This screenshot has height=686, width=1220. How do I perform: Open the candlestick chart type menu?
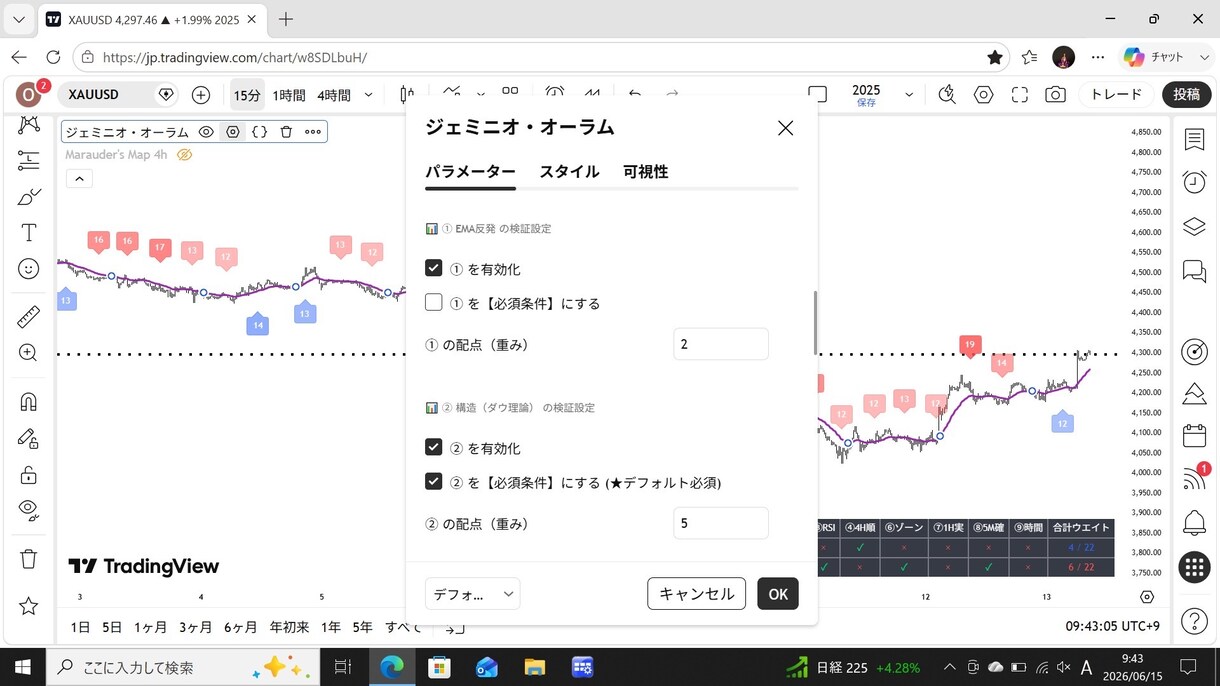[406, 95]
